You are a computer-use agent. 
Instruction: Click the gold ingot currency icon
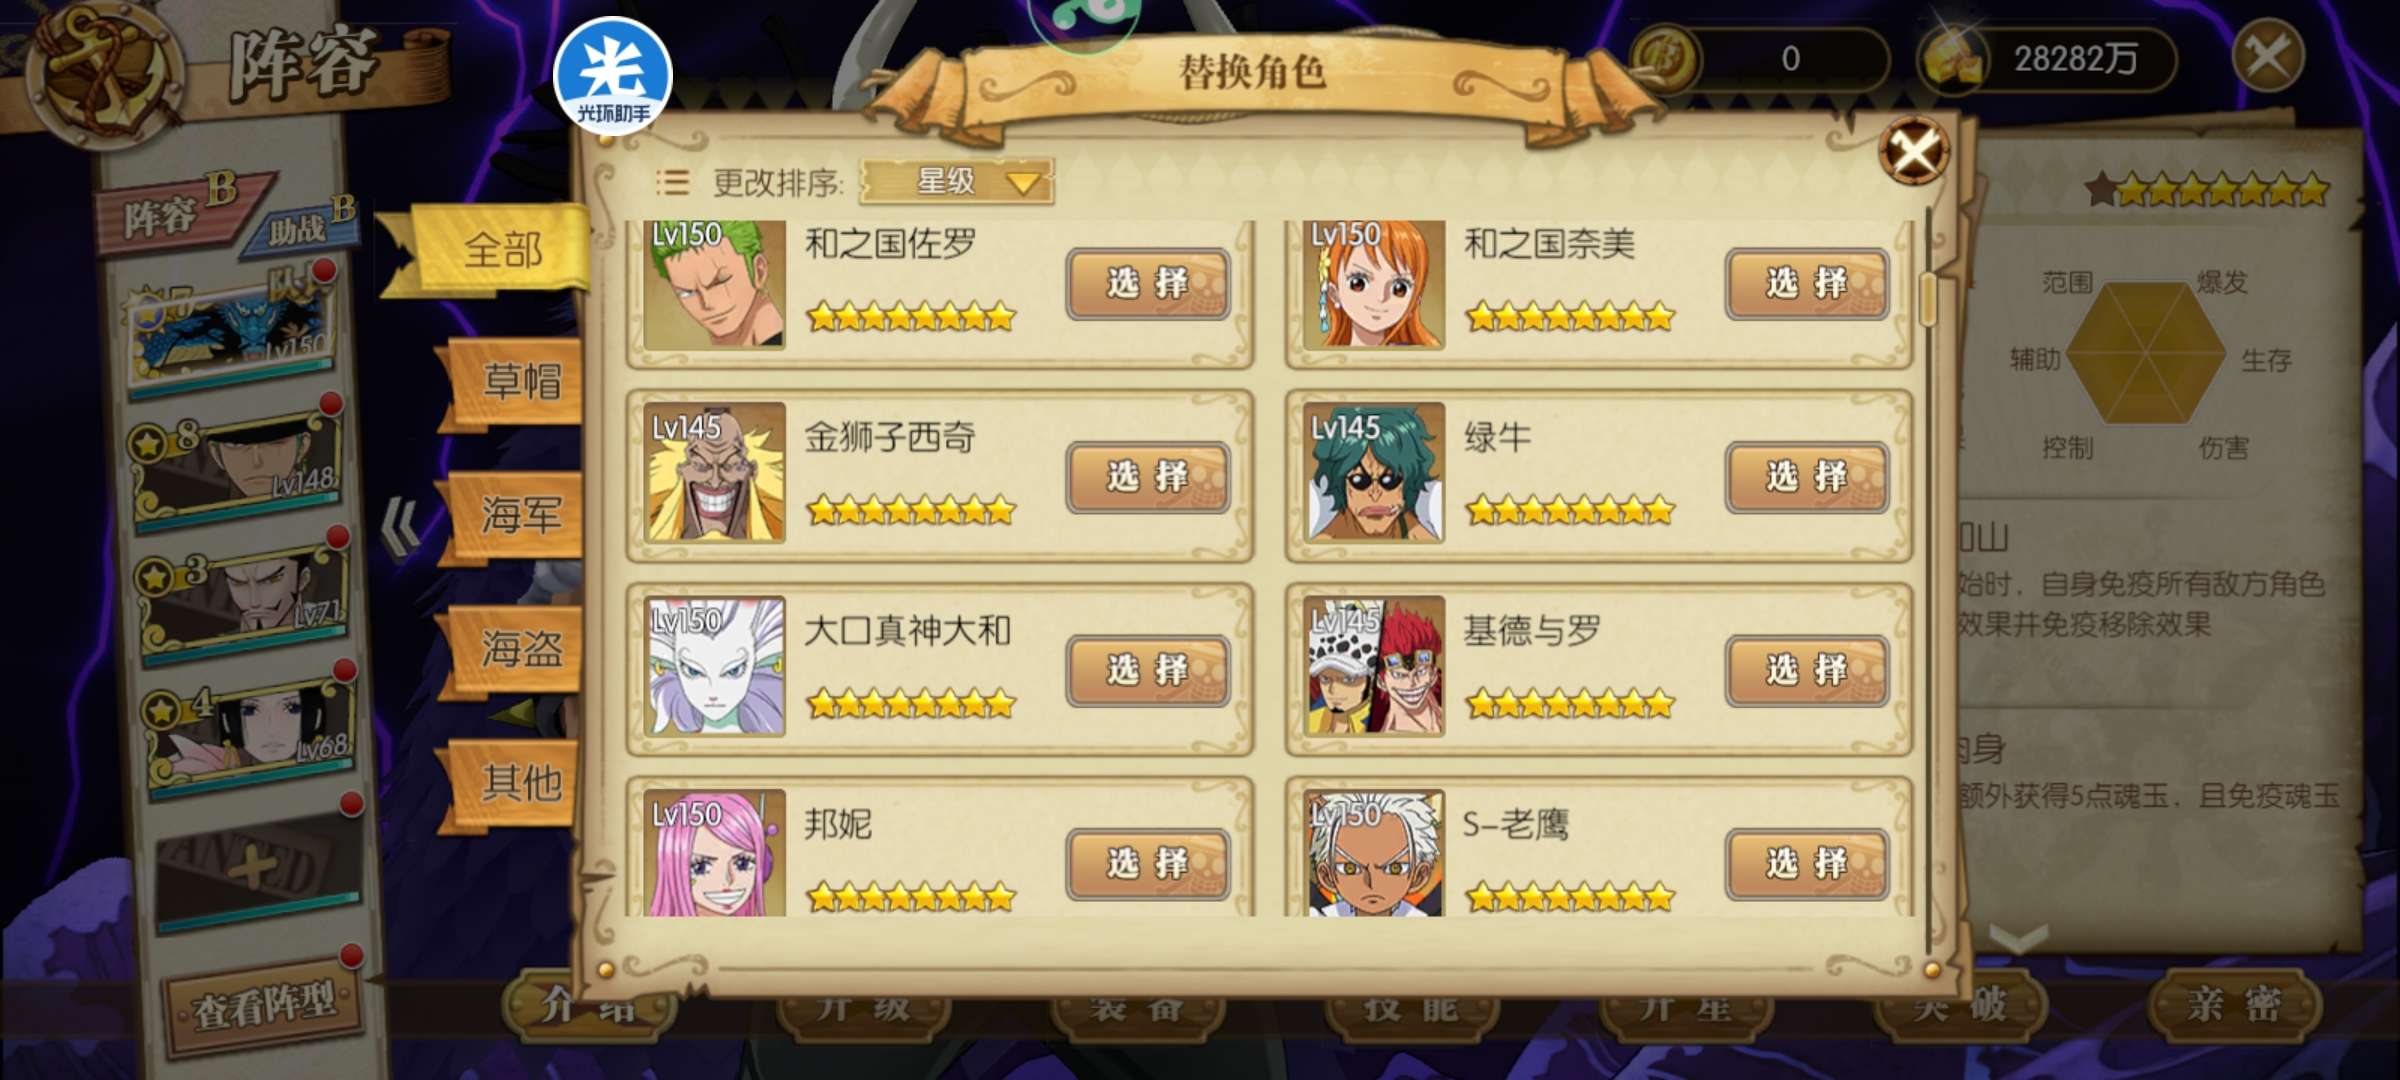point(1952,59)
